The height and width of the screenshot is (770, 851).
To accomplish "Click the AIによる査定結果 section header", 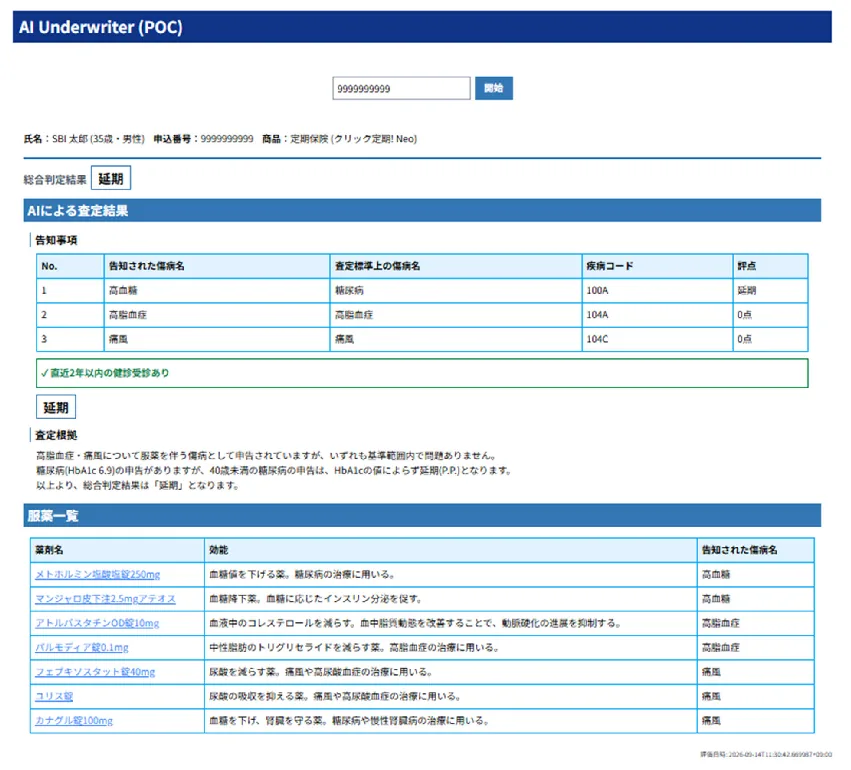I will 422,211.
